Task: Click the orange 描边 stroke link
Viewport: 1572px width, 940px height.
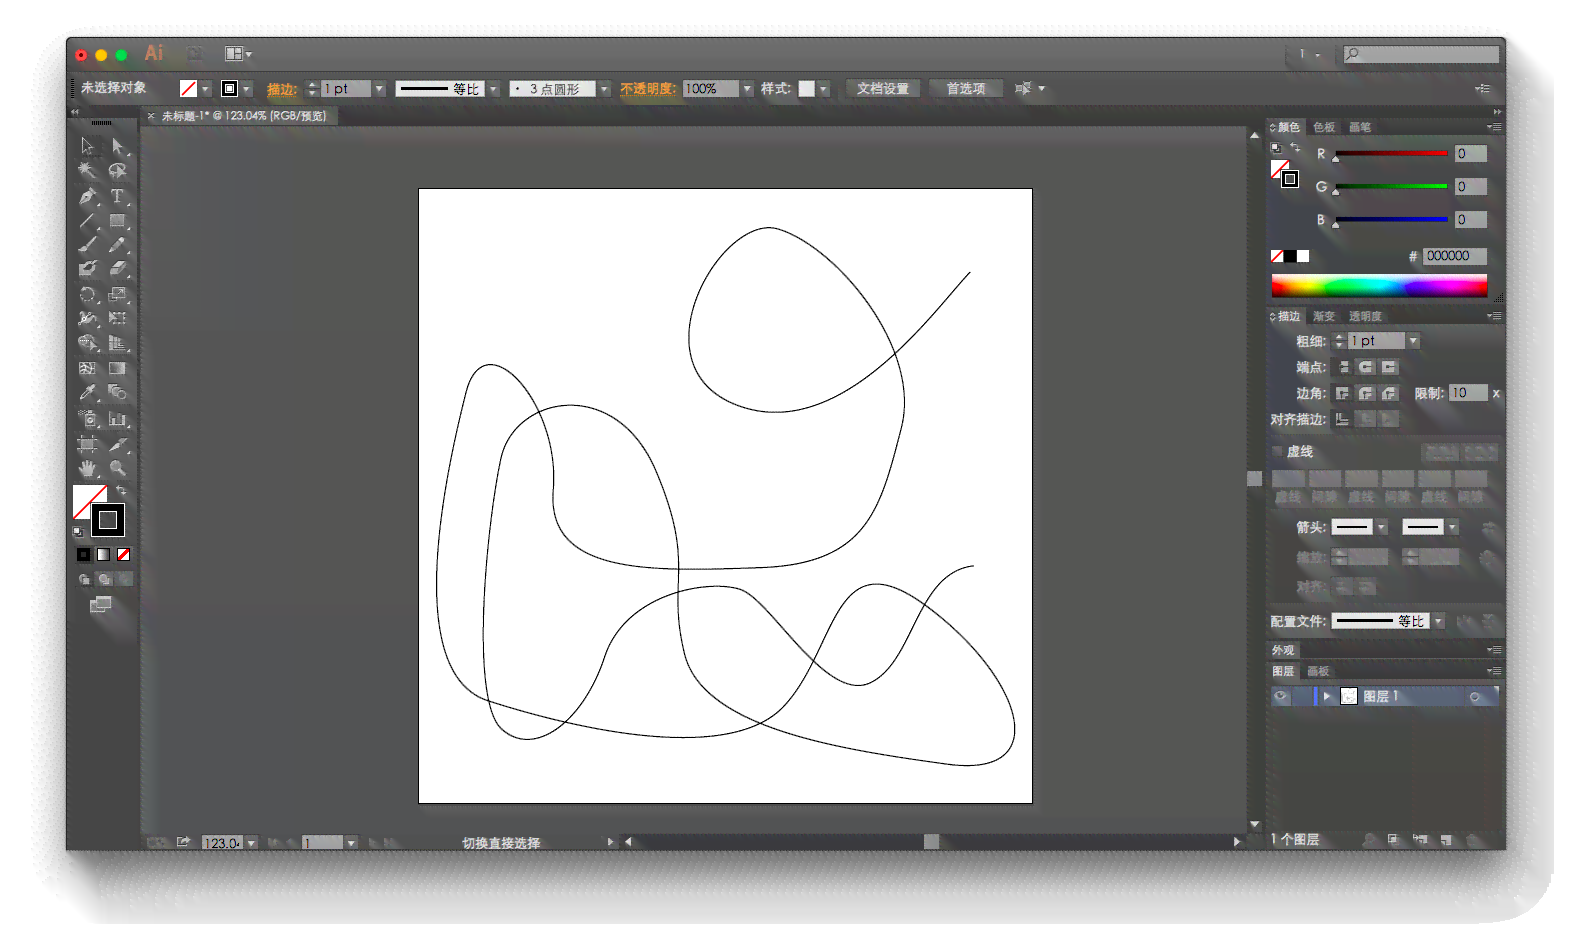Action: point(282,89)
